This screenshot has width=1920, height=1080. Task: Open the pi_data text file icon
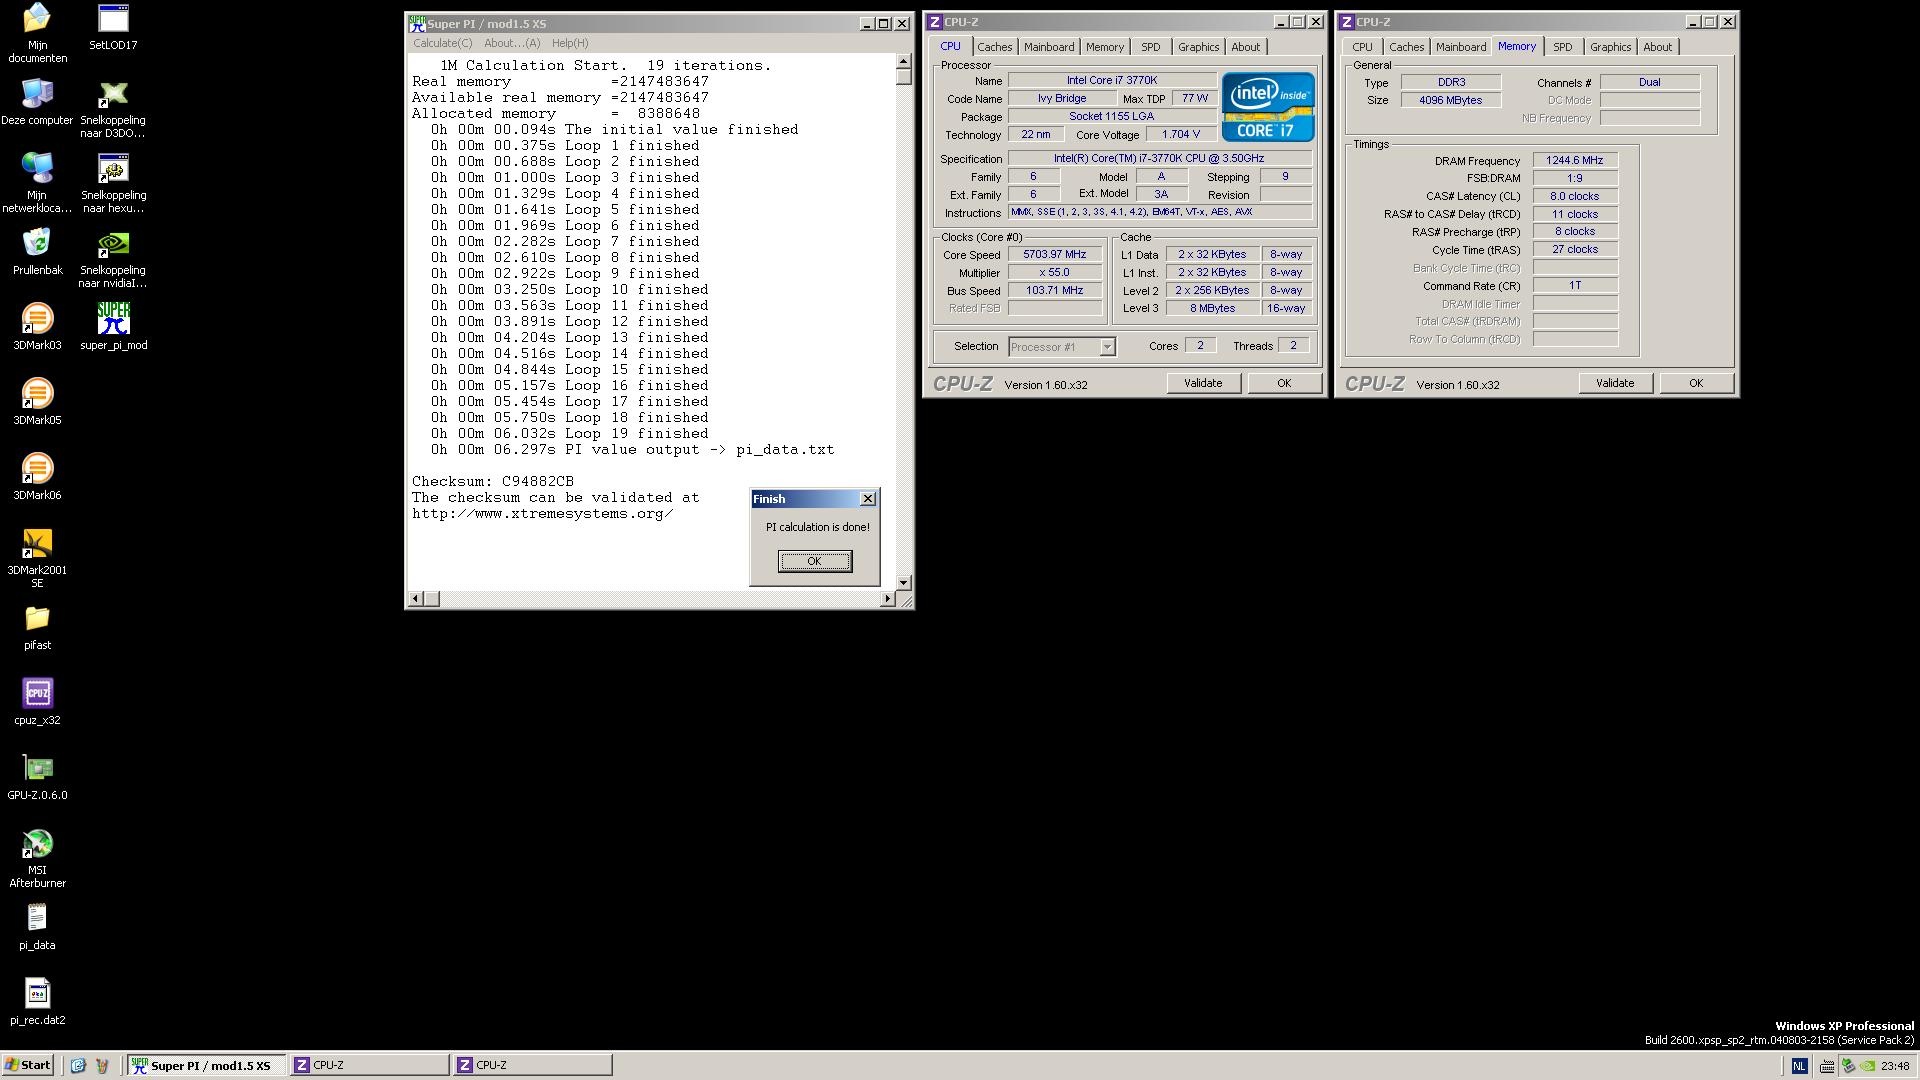(37, 919)
